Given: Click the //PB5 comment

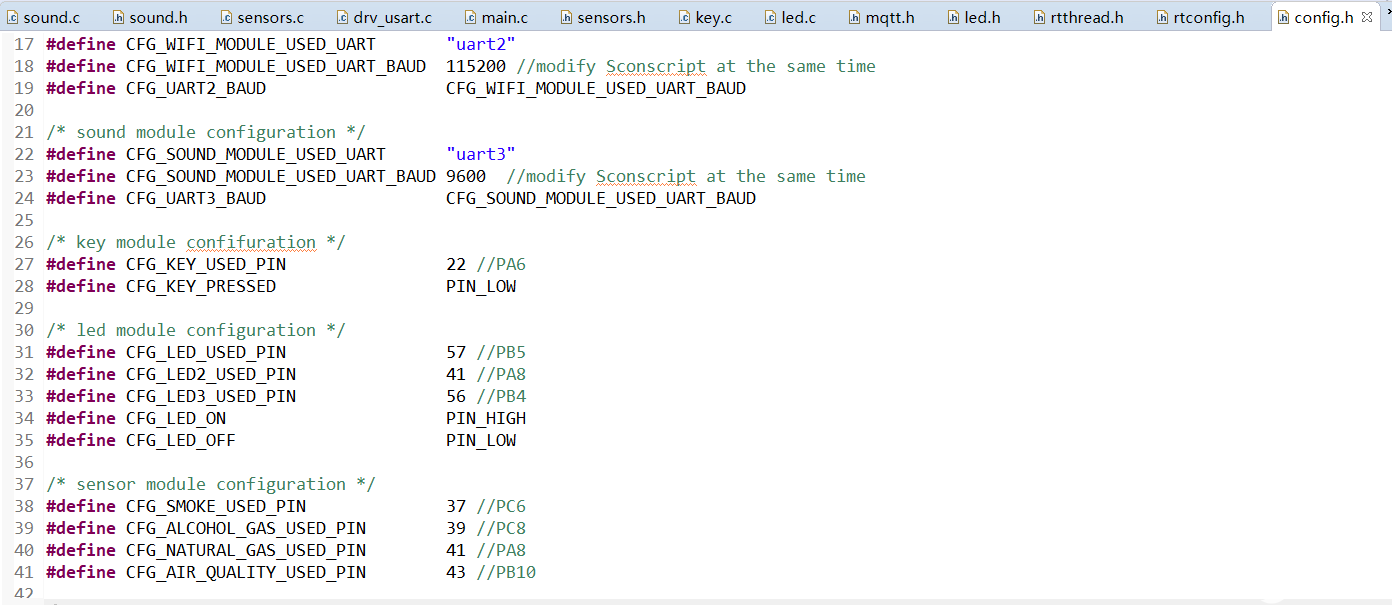Looking at the screenshot, I should pos(501,352).
